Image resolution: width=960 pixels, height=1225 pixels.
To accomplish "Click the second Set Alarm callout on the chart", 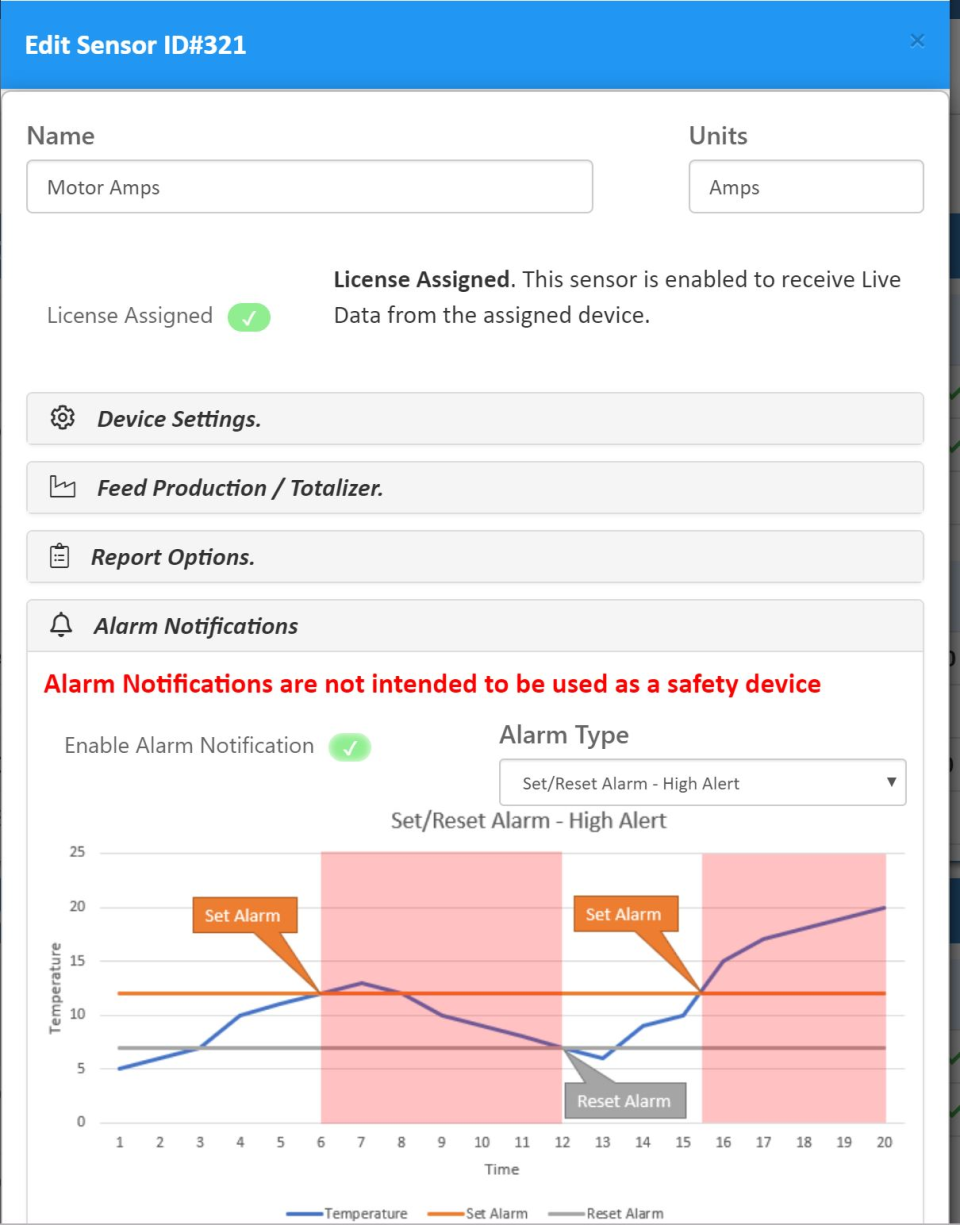I will tap(626, 914).
